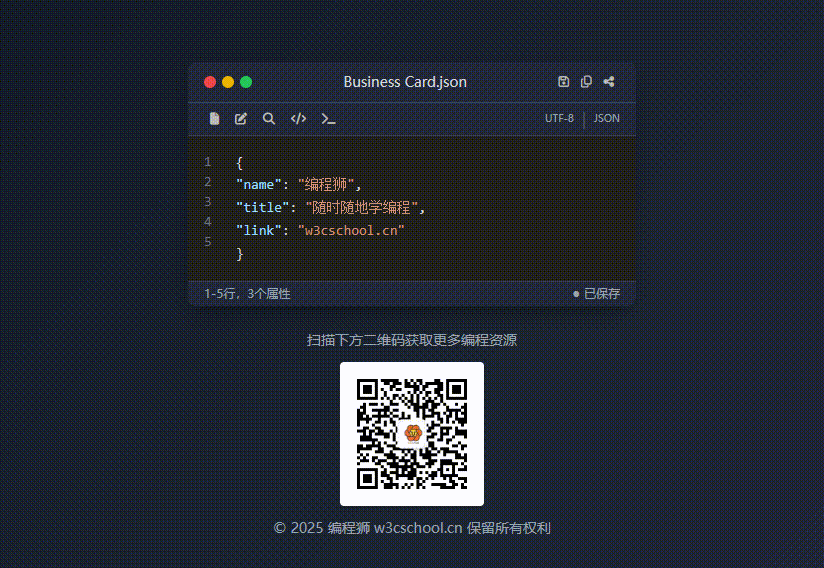Image resolution: width=824 pixels, height=568 pixels.
Task: Click the QR code image
Action: (x=412, y=434)
